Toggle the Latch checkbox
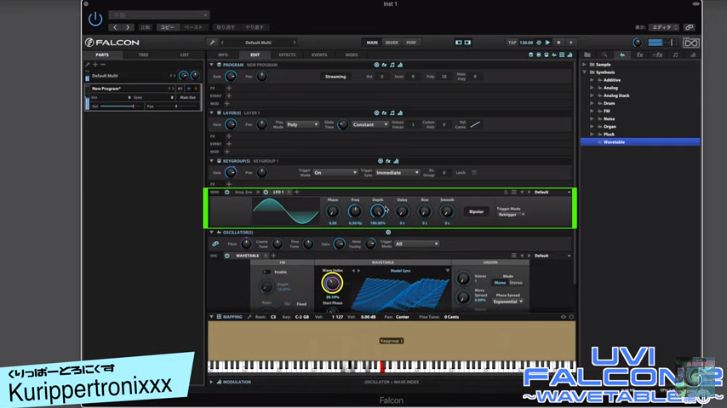 (x=474, y=172)
